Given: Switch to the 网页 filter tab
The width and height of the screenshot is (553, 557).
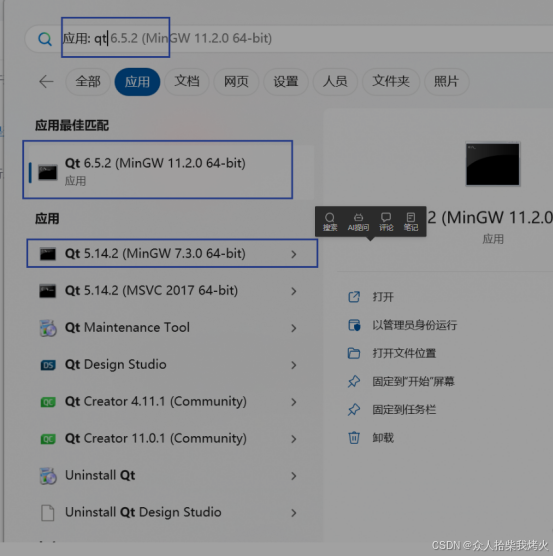Looking at the screenshot, I should coord(236,82).
